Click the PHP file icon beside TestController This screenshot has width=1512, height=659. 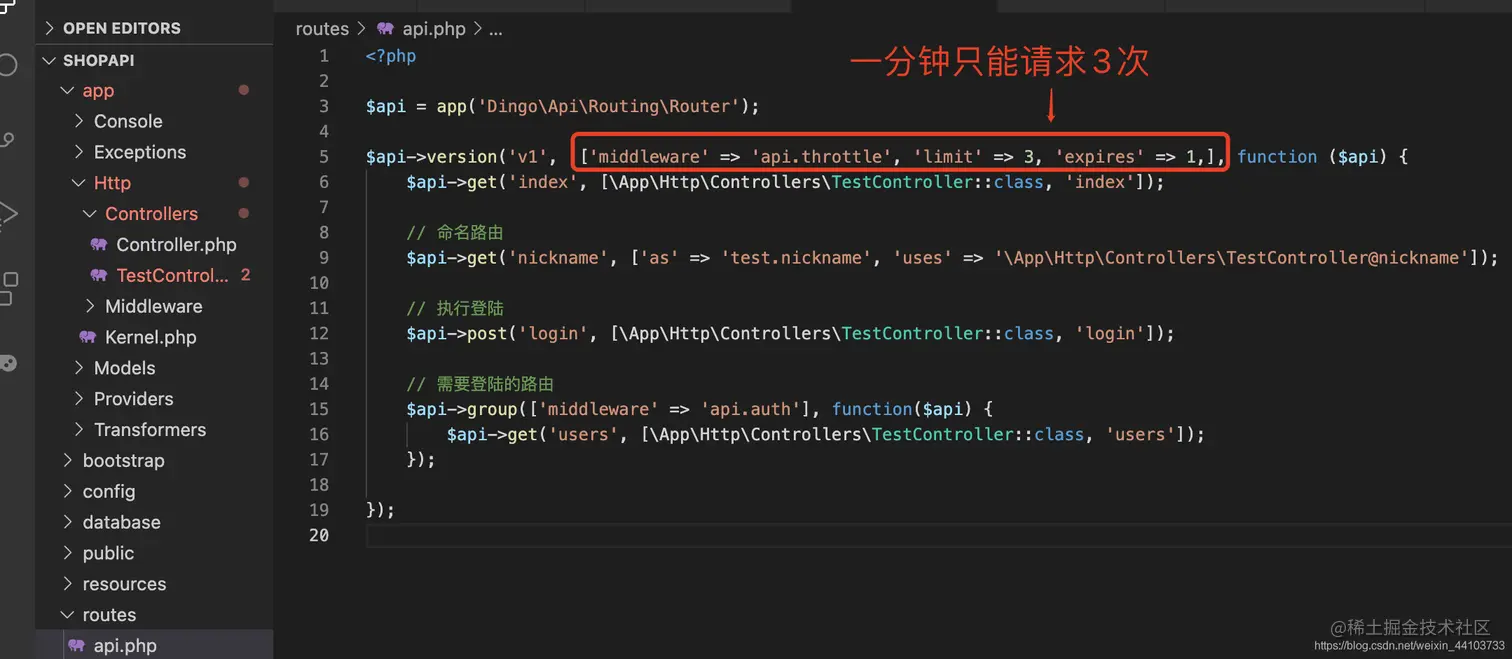[x=99, y=275]
